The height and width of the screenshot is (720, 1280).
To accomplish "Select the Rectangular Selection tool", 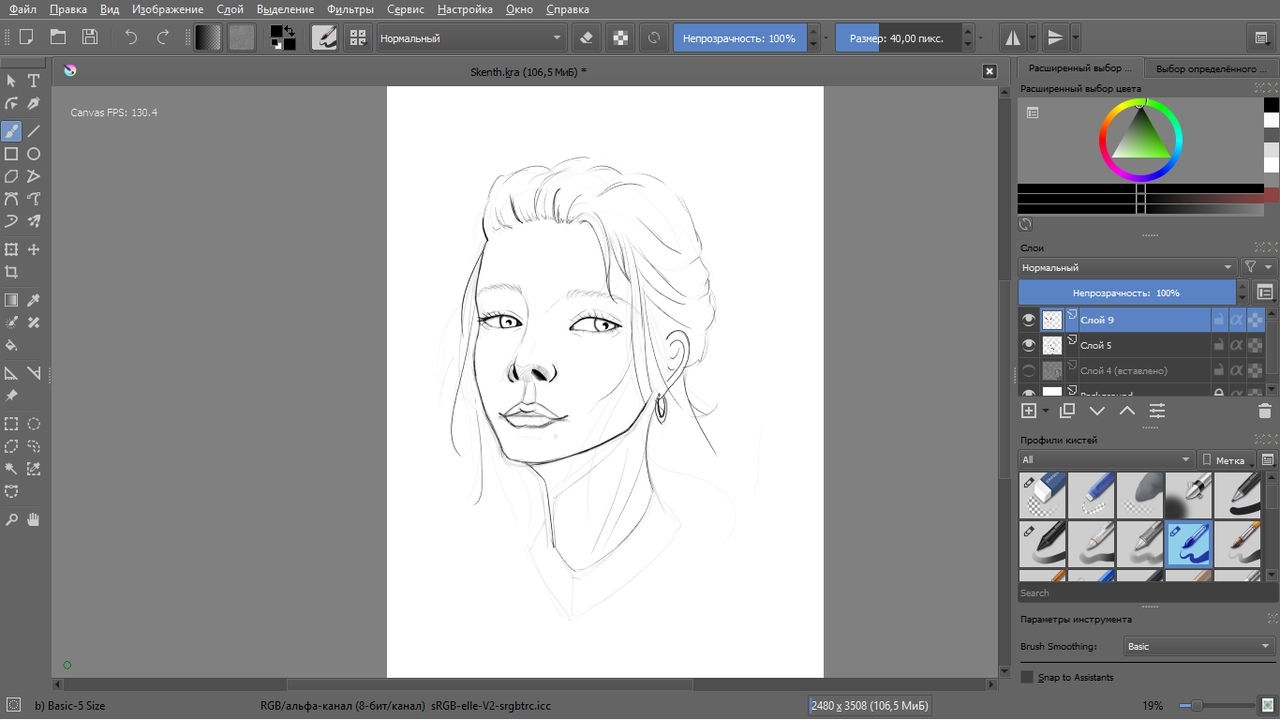I will pyautogui.click(x=11, y=424).
